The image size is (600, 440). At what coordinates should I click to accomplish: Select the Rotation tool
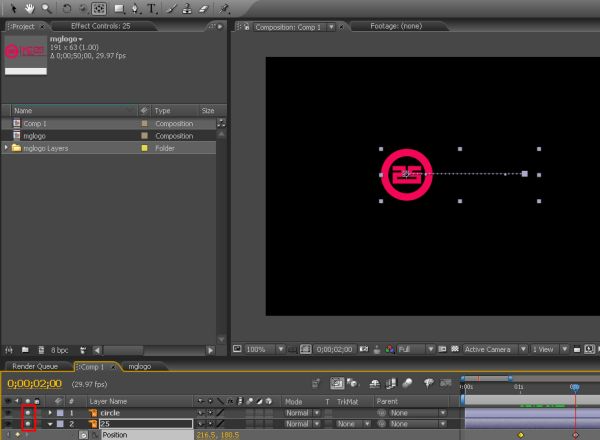tap(67, 8)
